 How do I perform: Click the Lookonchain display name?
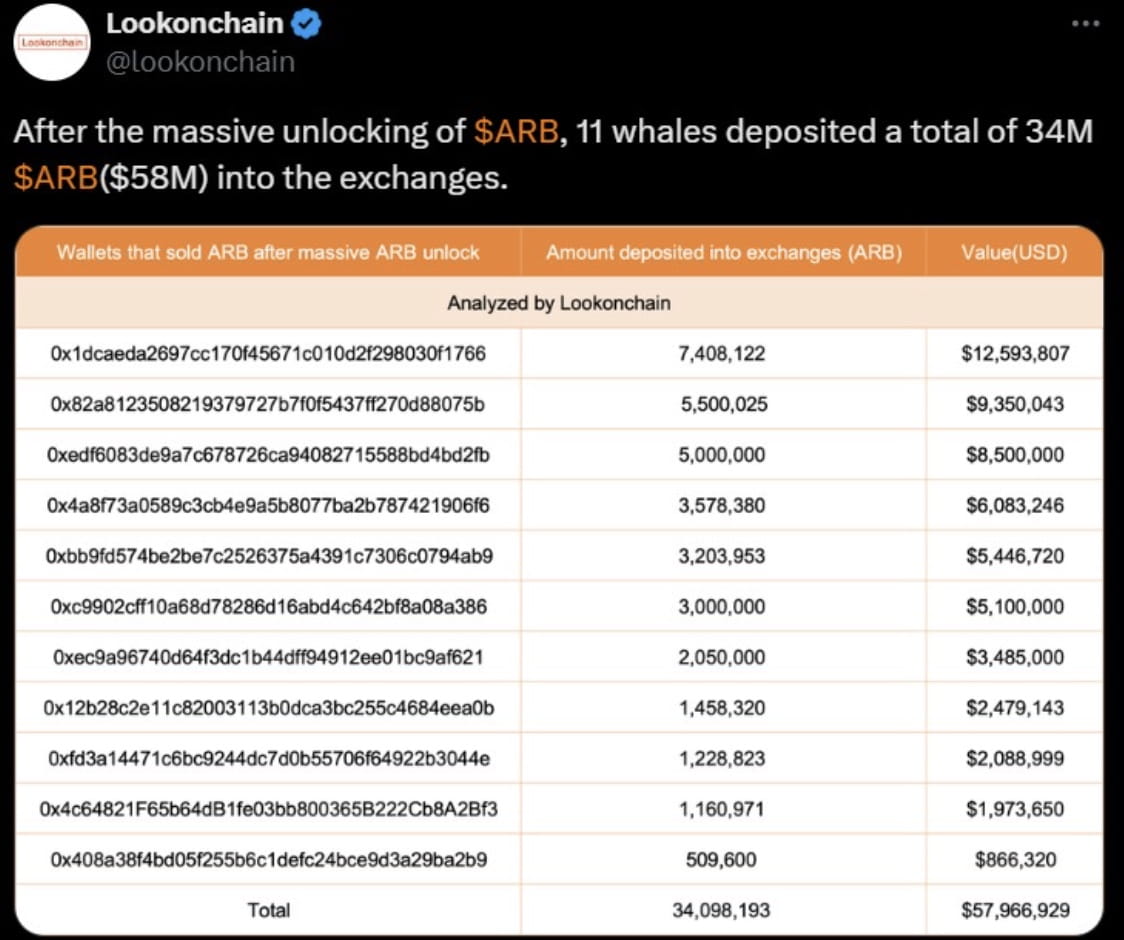tap(193, 23)
